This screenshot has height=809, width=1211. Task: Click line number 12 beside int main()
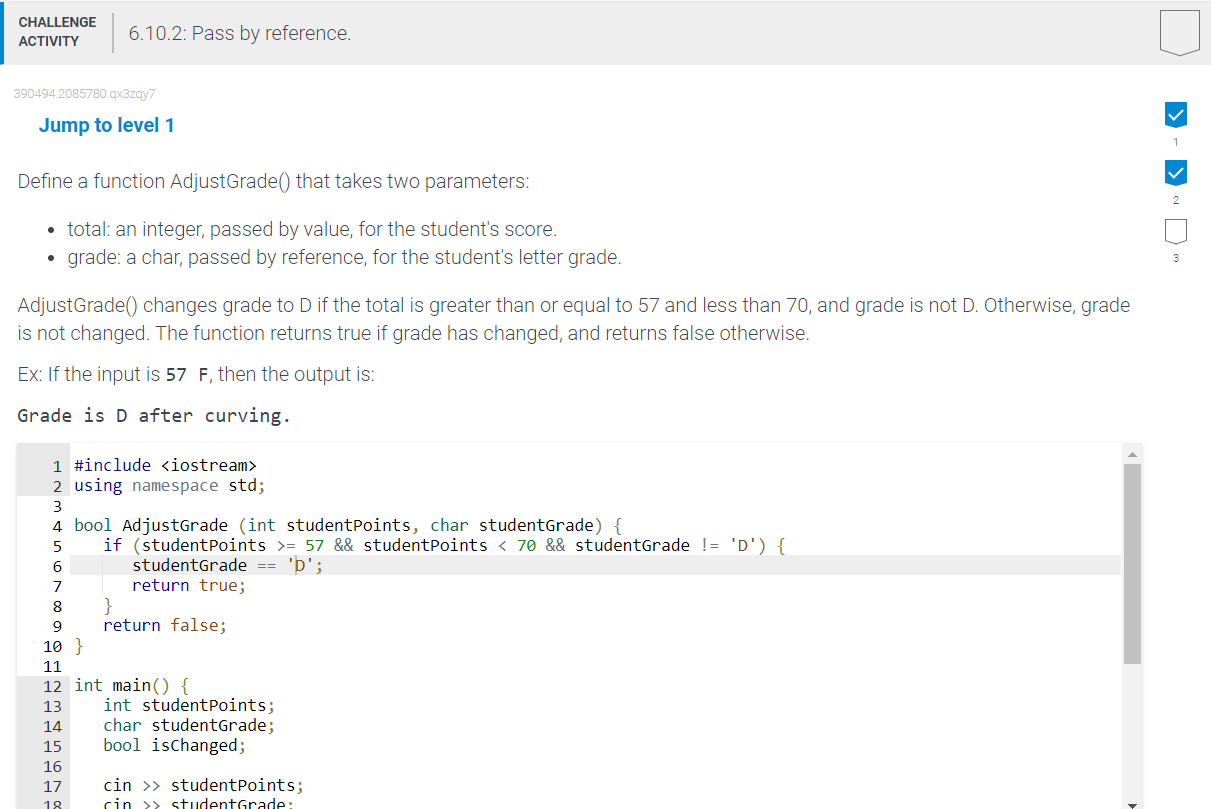pos(55,685)
